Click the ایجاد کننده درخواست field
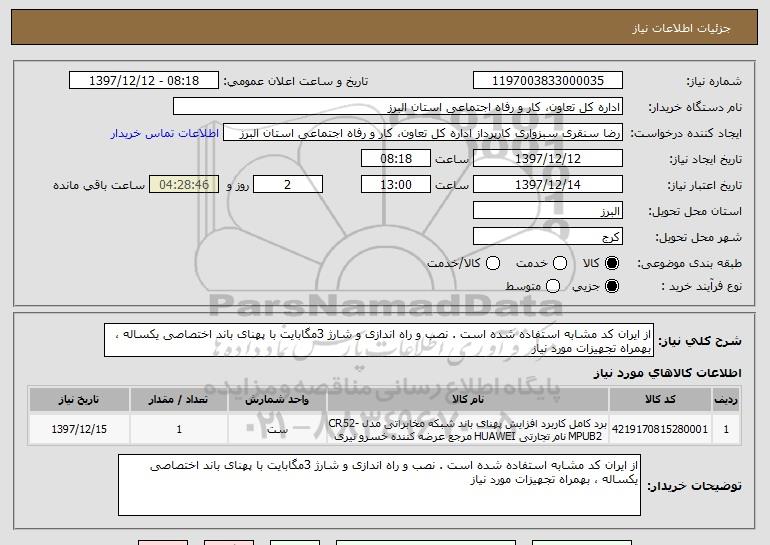Screen dimensions: 770x545 [423, 133]
